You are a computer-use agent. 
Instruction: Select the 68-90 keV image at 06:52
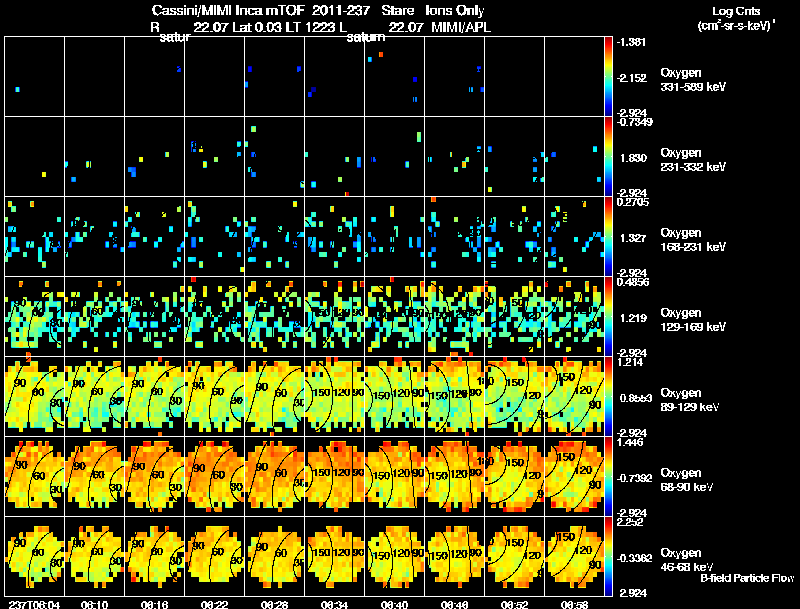coord(514,476)
